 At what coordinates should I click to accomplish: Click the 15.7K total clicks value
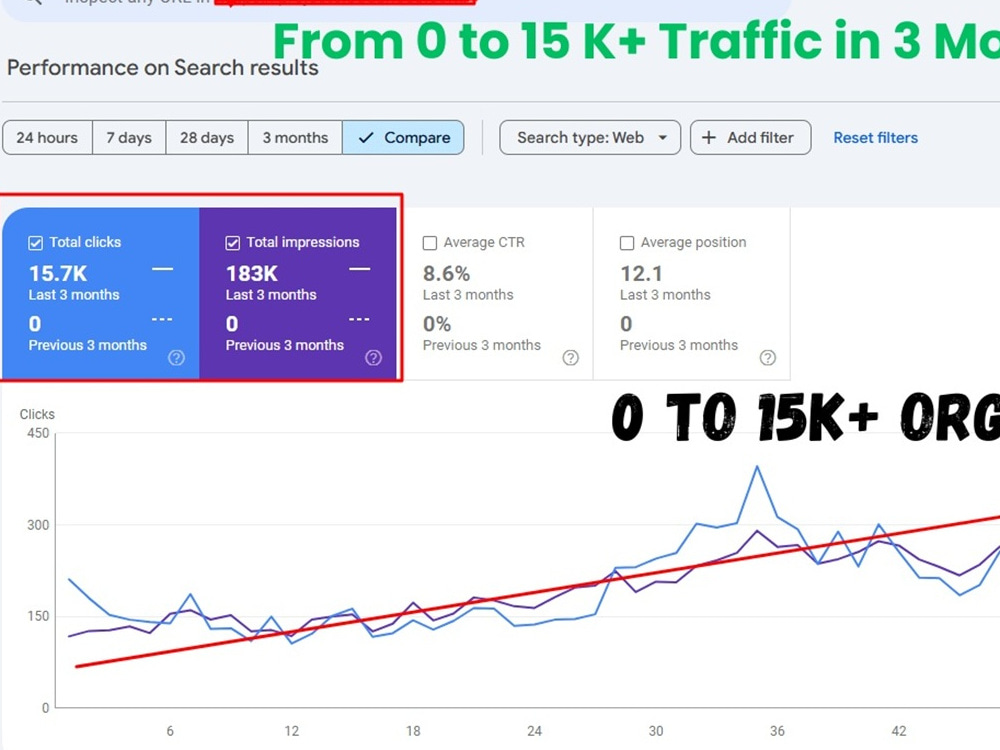[58, 274]
